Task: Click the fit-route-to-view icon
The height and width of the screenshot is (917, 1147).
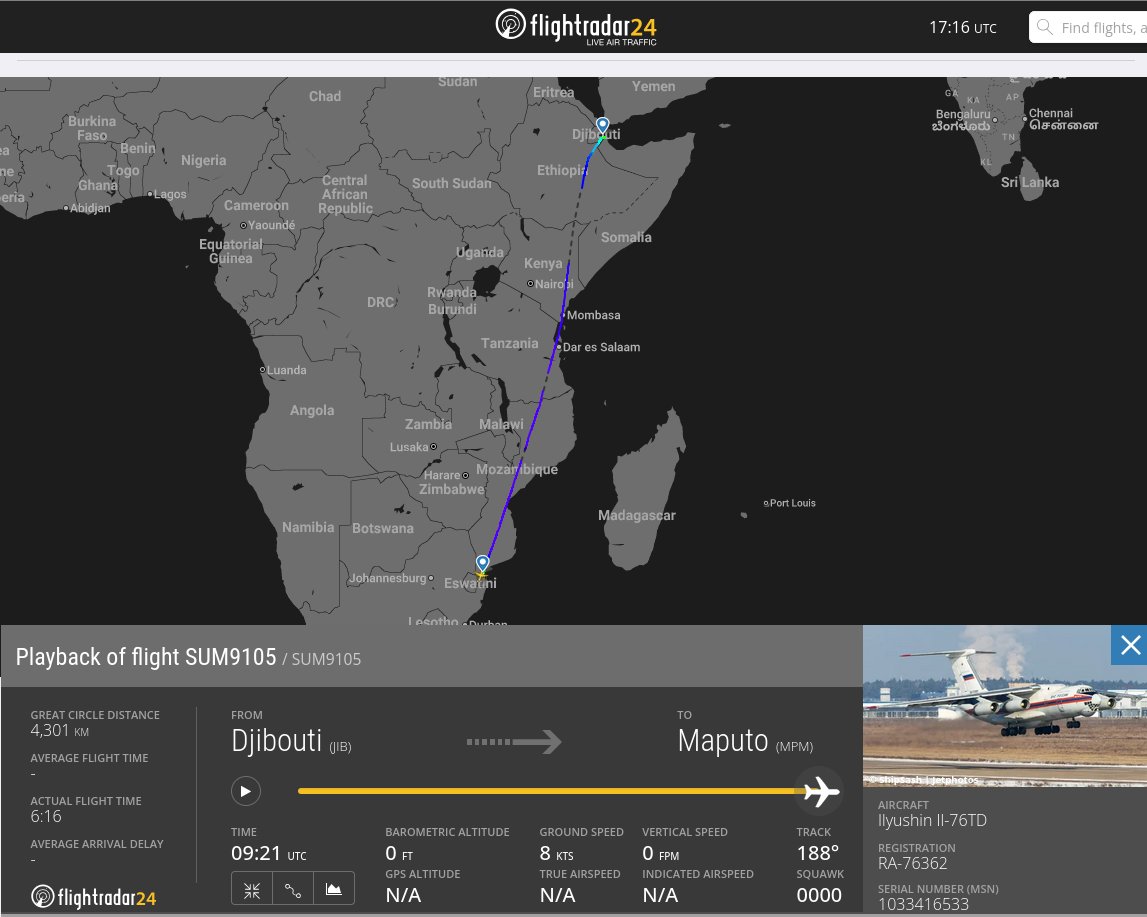Action: 252,889
